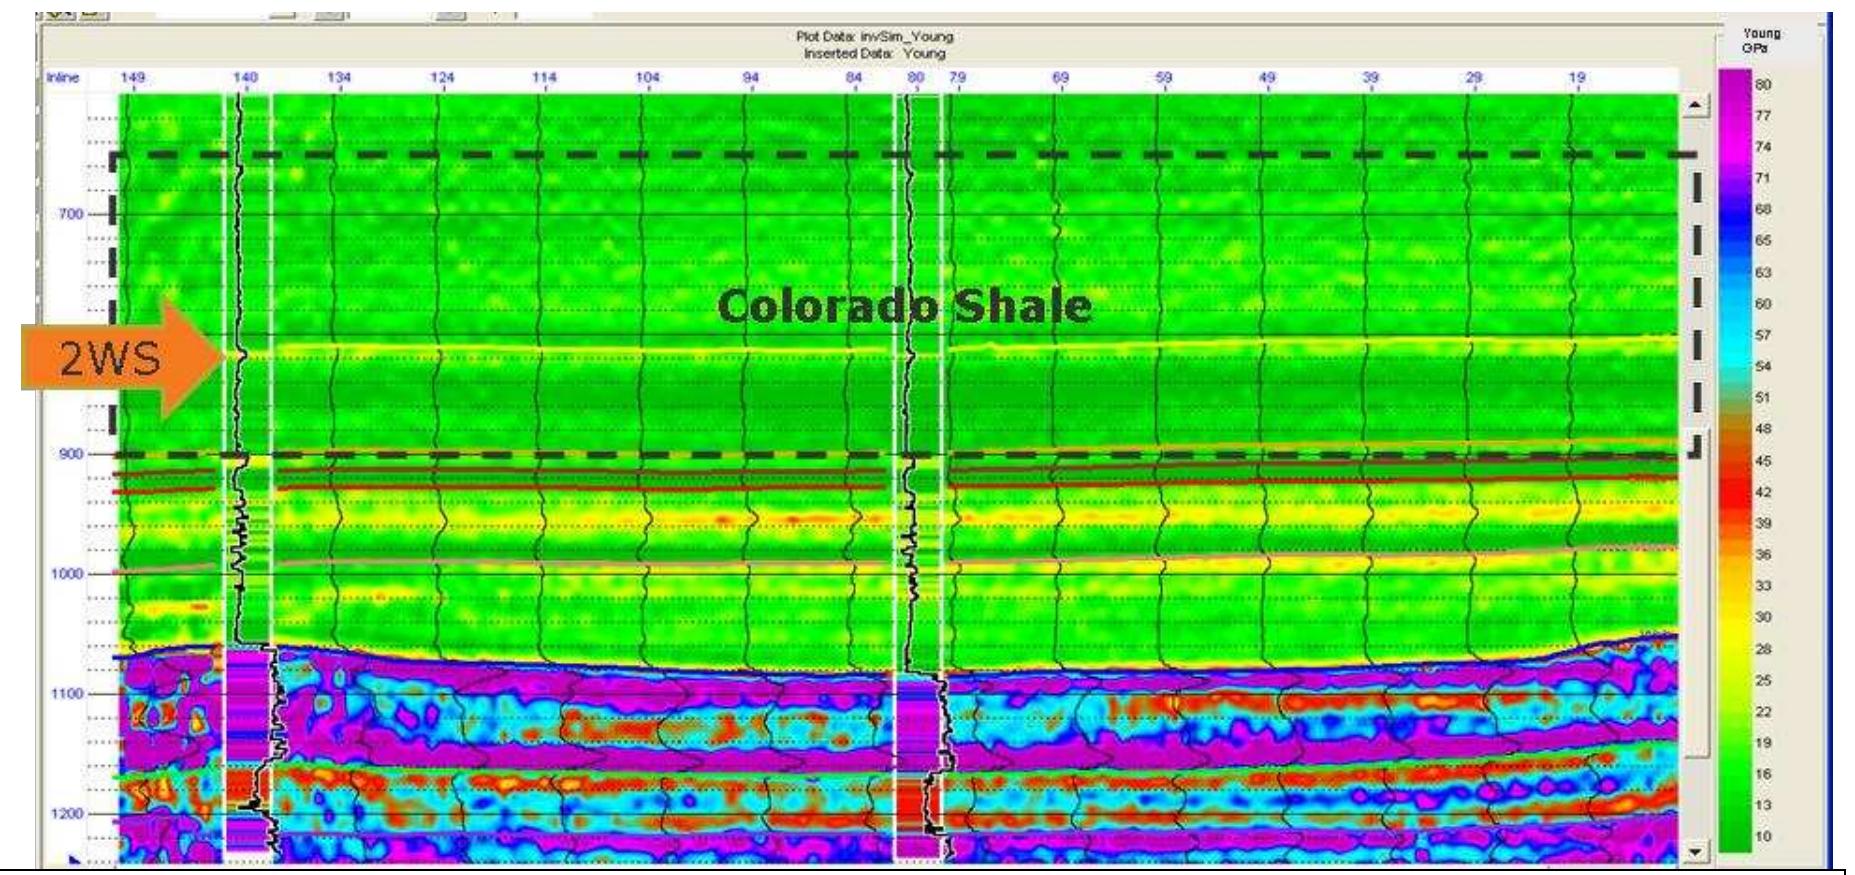Viewport: 1855px width, 875px height.
Task: Click the Plot Data invSim_Young title
Action: point(874,38)
